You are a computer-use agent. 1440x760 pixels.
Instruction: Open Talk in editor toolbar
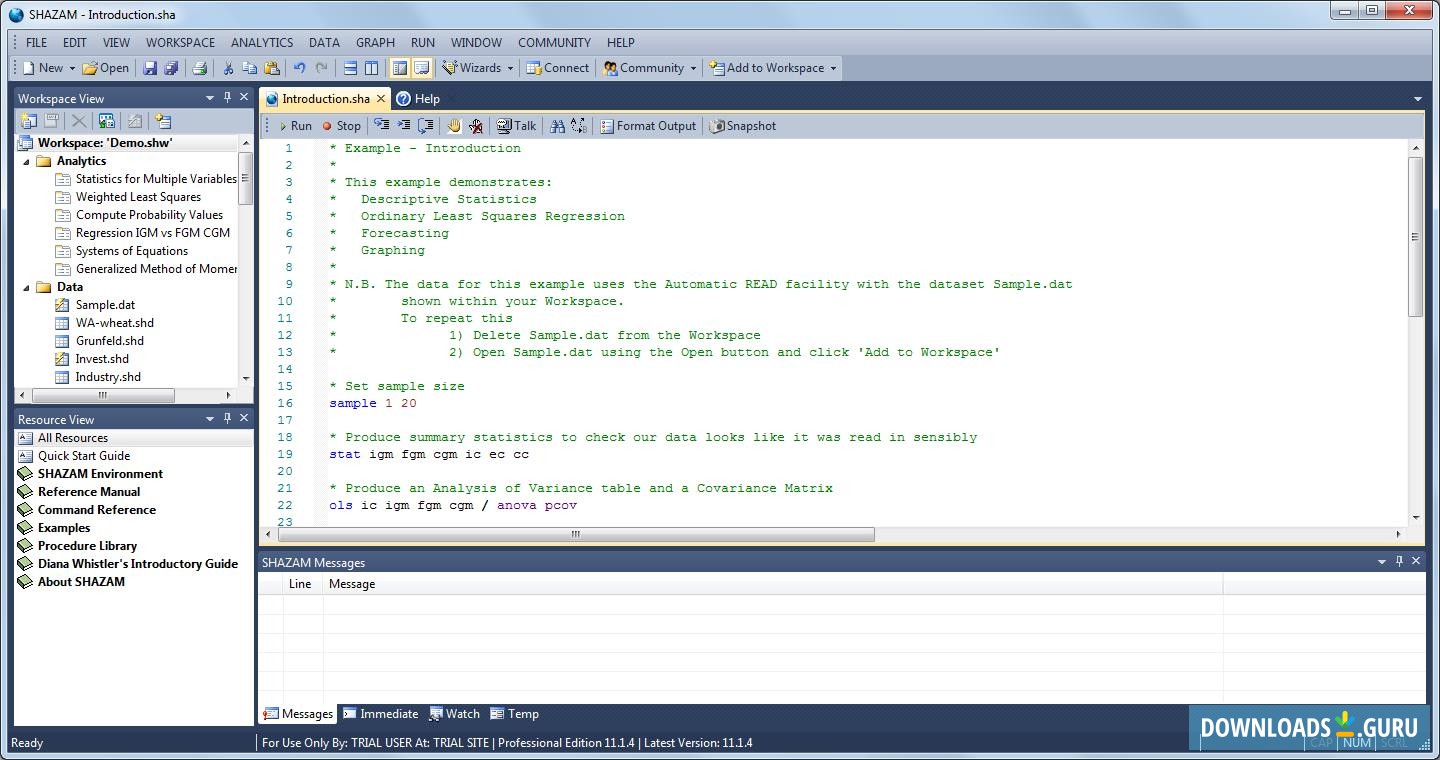click(x=517, y=126)
